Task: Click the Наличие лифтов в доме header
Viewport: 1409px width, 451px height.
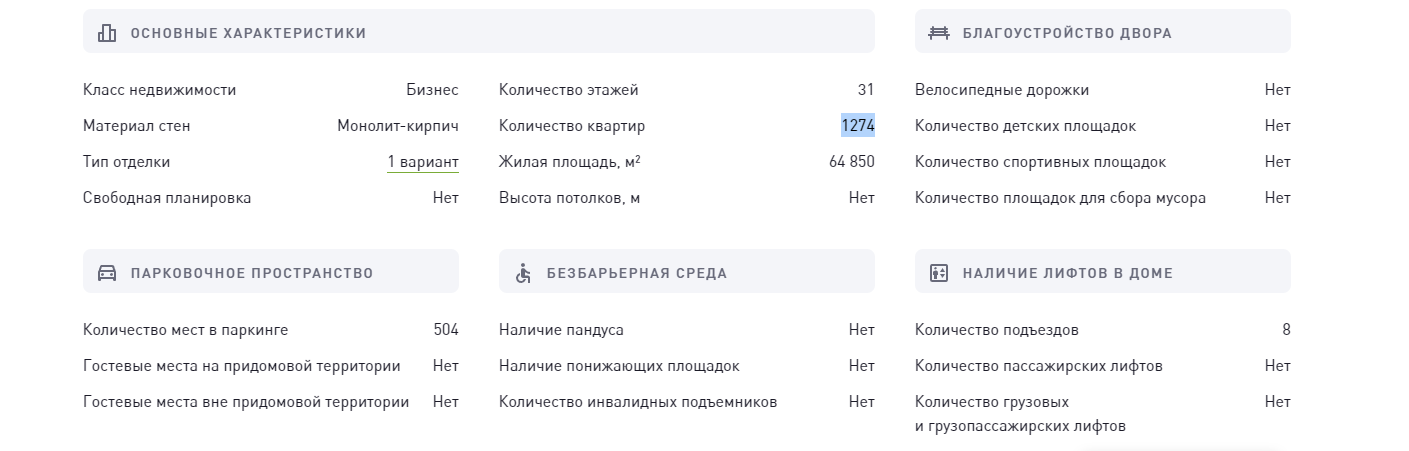Action: (1103, 271)
